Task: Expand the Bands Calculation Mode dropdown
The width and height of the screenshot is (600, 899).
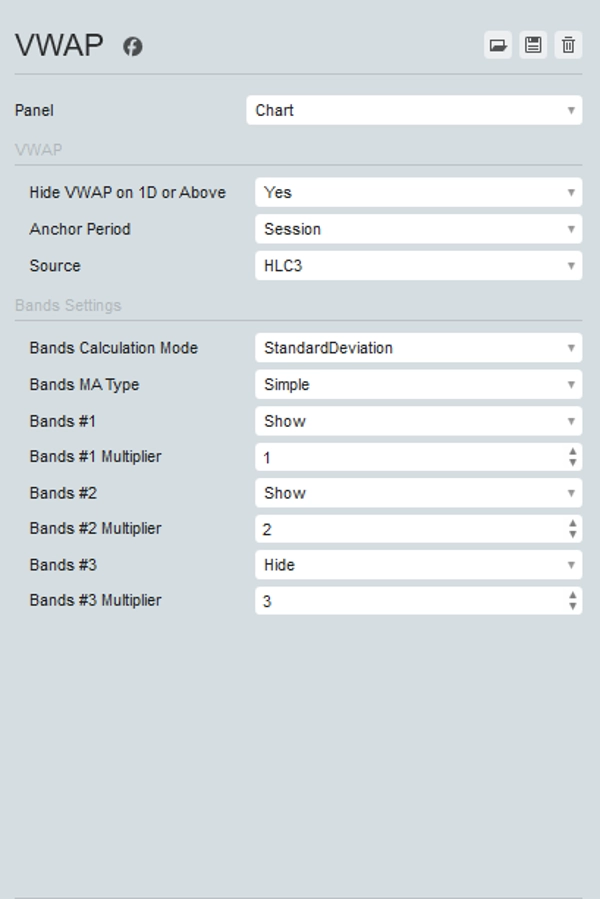Action: point(418,348)
